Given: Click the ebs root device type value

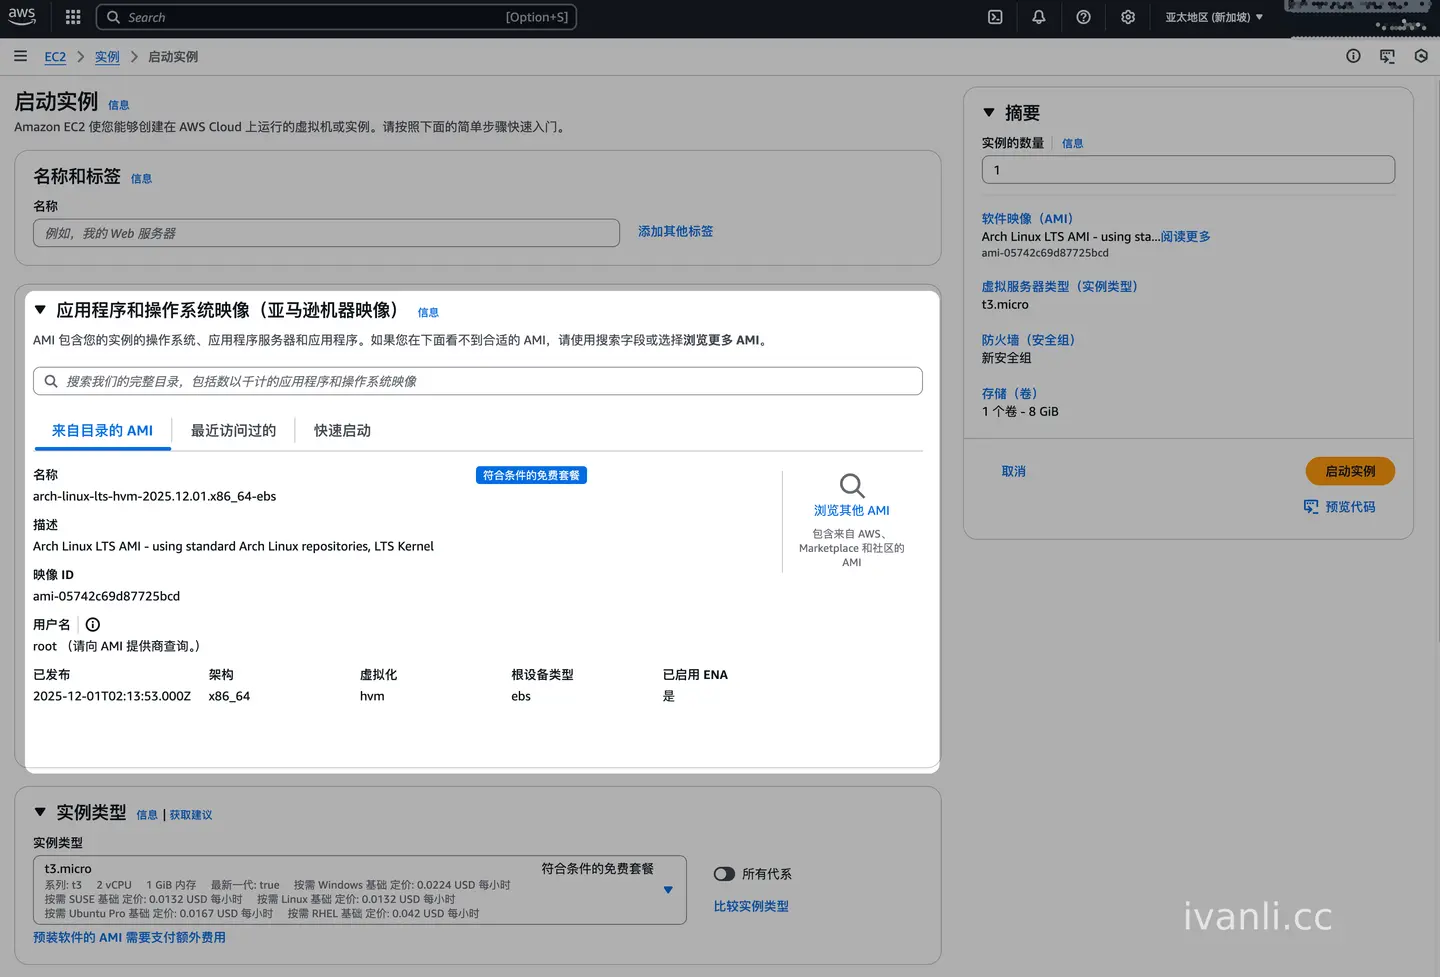Looking at the screenshot, I should 521,696.
